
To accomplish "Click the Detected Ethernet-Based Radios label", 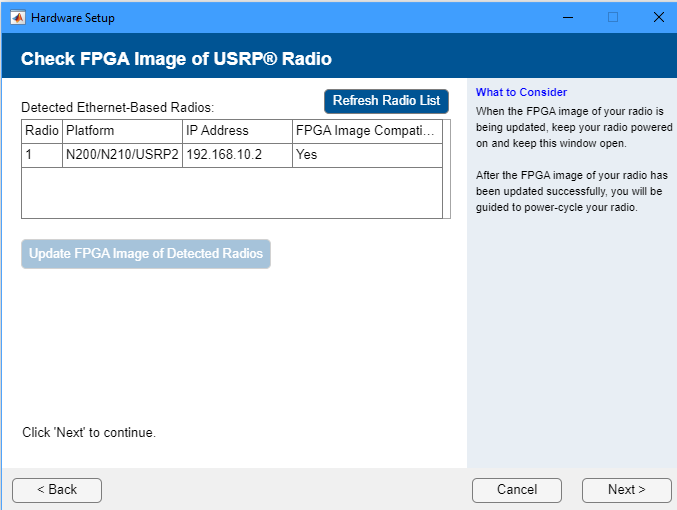I will click(118, 106).
